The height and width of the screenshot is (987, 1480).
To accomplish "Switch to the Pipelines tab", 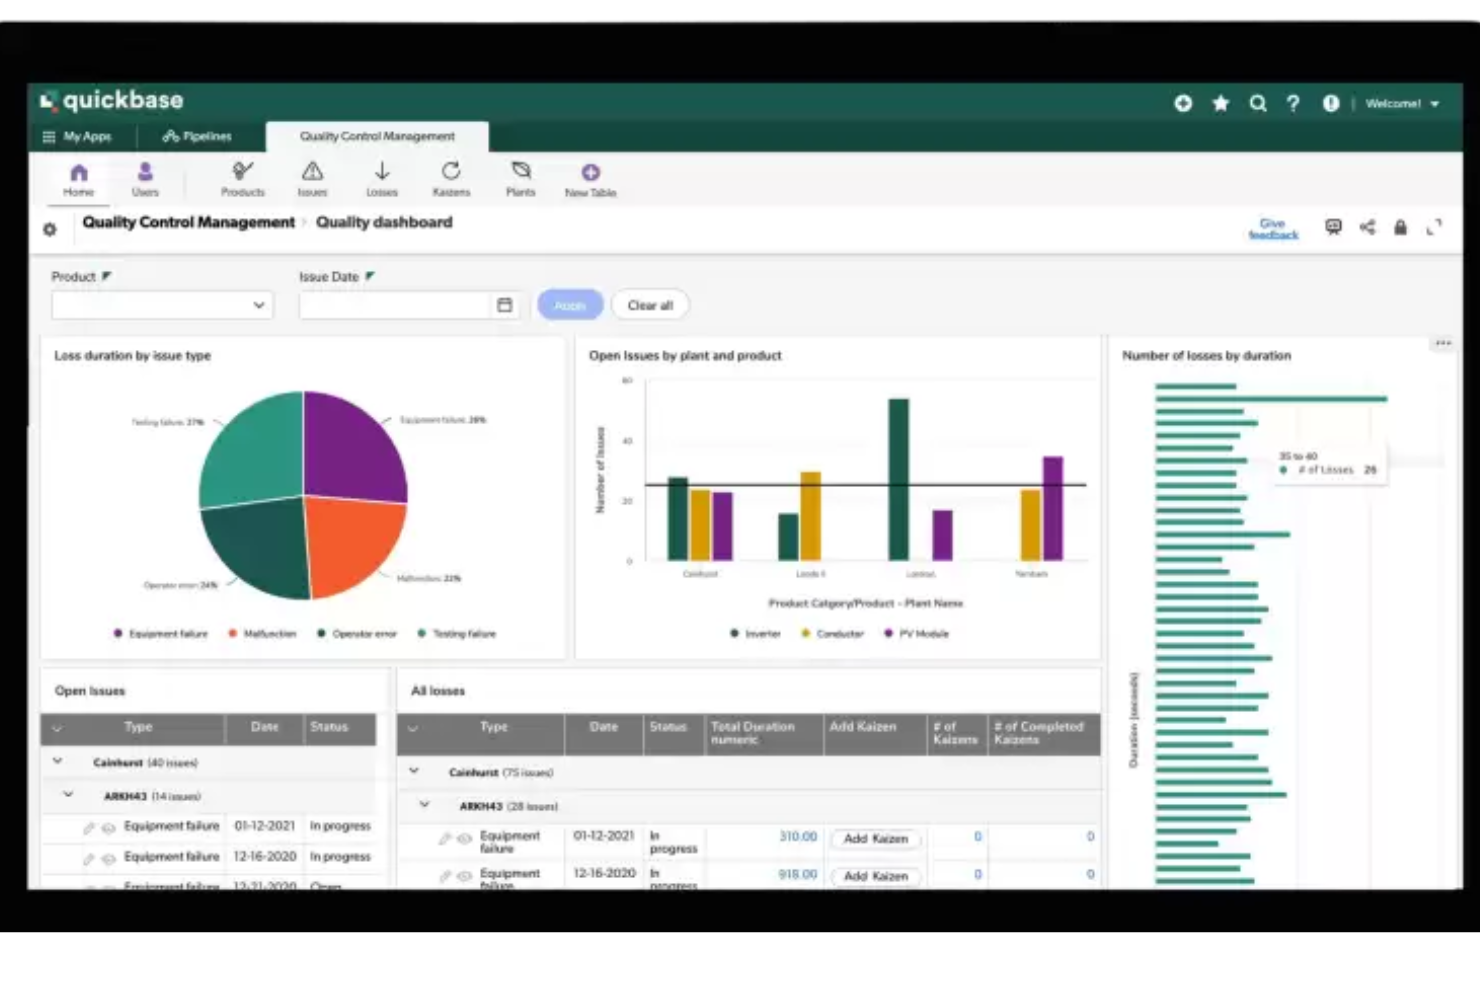I will (x=197, y=136).
